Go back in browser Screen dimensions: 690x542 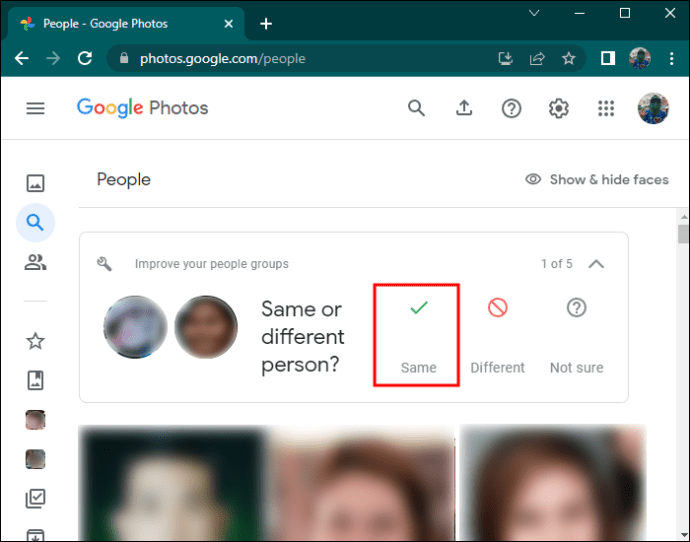pyautogui.click(x=22, y=59)
